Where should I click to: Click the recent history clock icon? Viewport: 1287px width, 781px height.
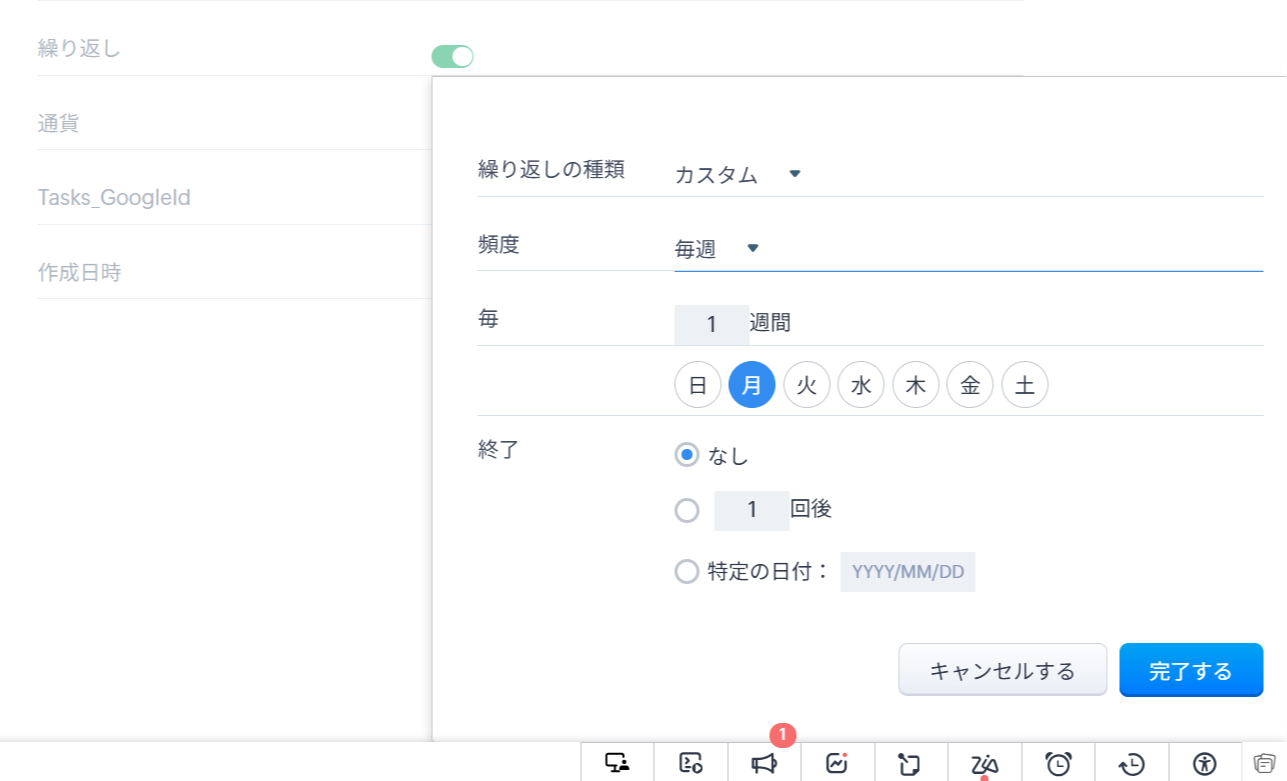(x=1132, y=764)
